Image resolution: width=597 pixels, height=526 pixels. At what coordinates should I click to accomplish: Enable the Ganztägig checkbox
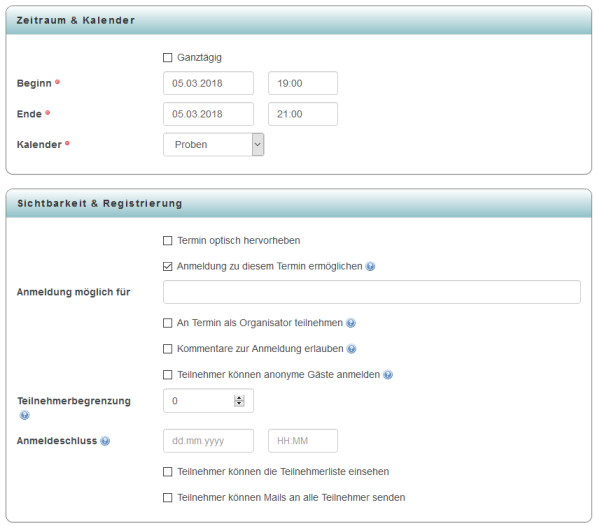[168, 58]
